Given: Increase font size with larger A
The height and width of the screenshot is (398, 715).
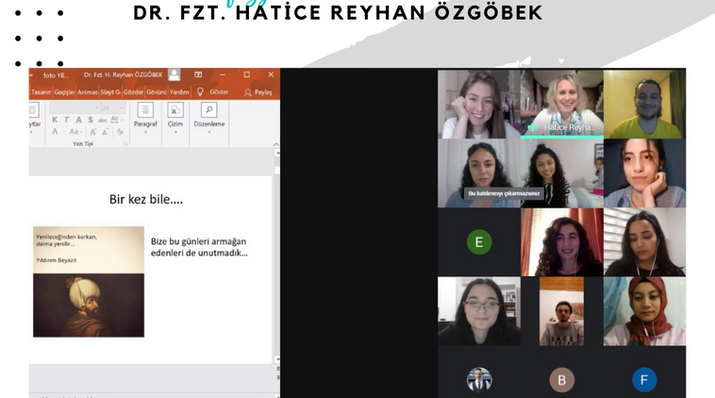Looking at the screenshot, I should pos(93,132).
